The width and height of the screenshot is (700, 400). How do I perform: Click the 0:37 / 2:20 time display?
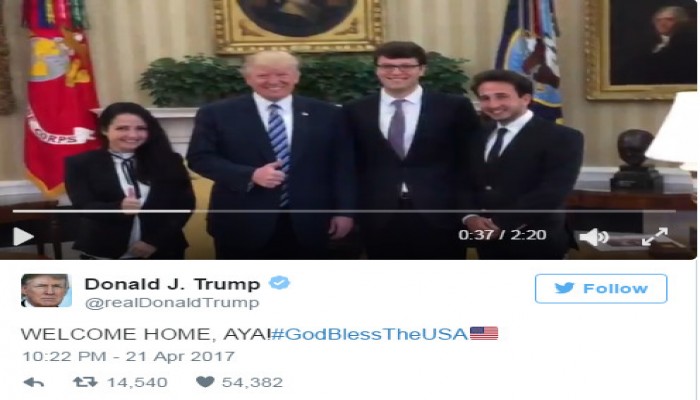coord(502,235)
